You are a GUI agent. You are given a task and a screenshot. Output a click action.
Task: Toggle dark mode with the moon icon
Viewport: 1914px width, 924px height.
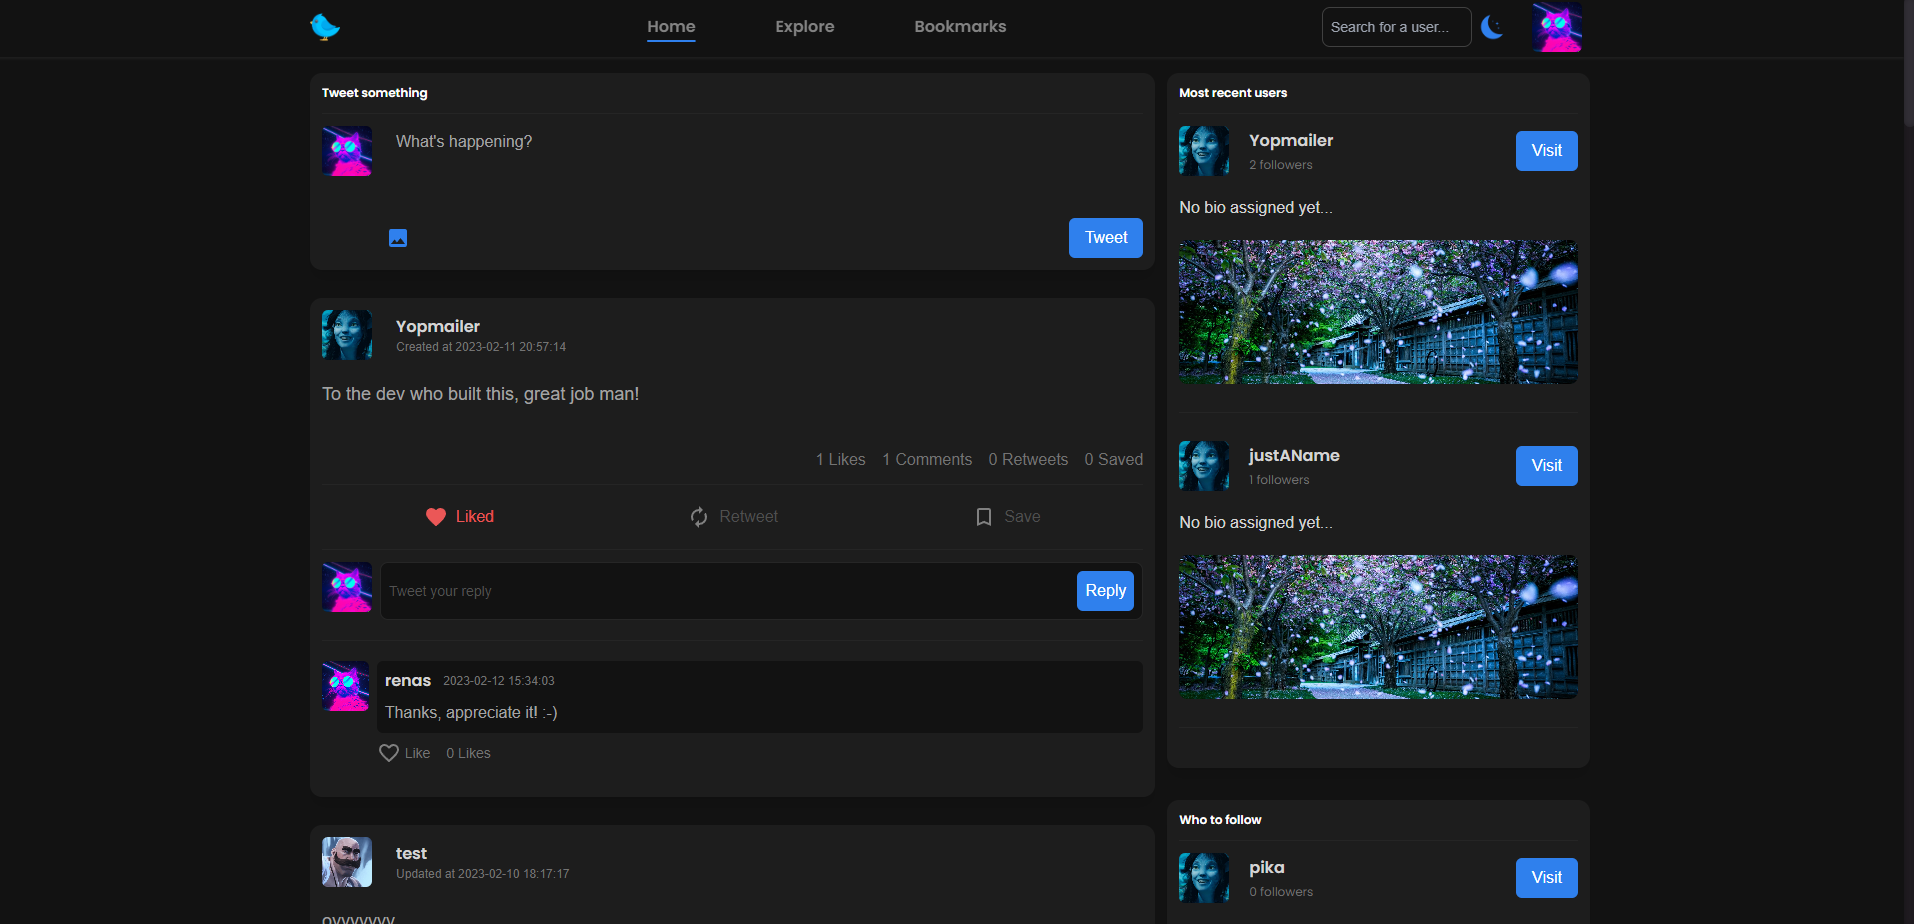[x=1492, y=27]
